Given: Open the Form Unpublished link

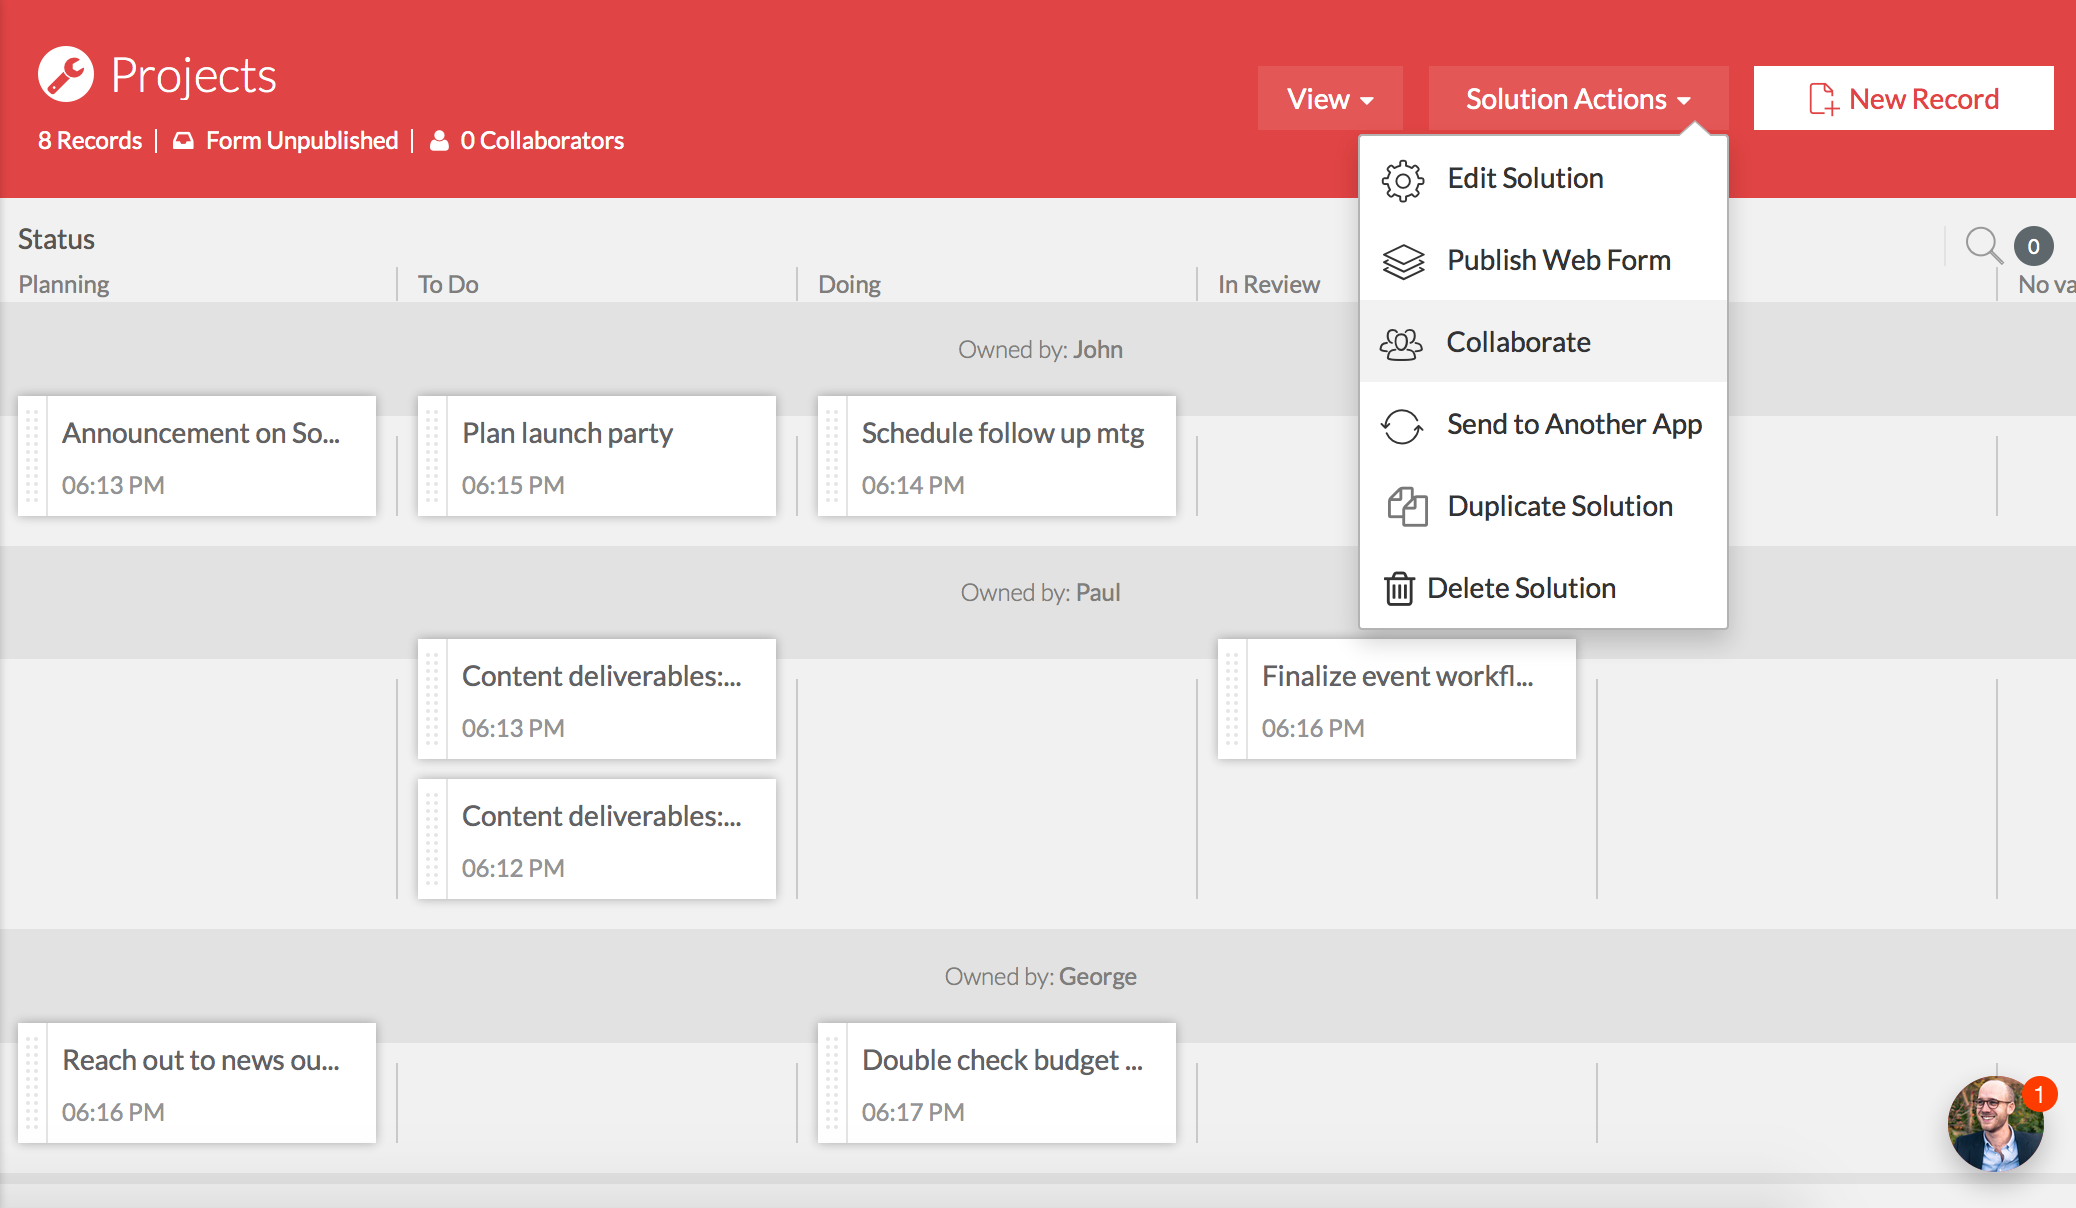Looking at the screenshot, I should [301, 141].
